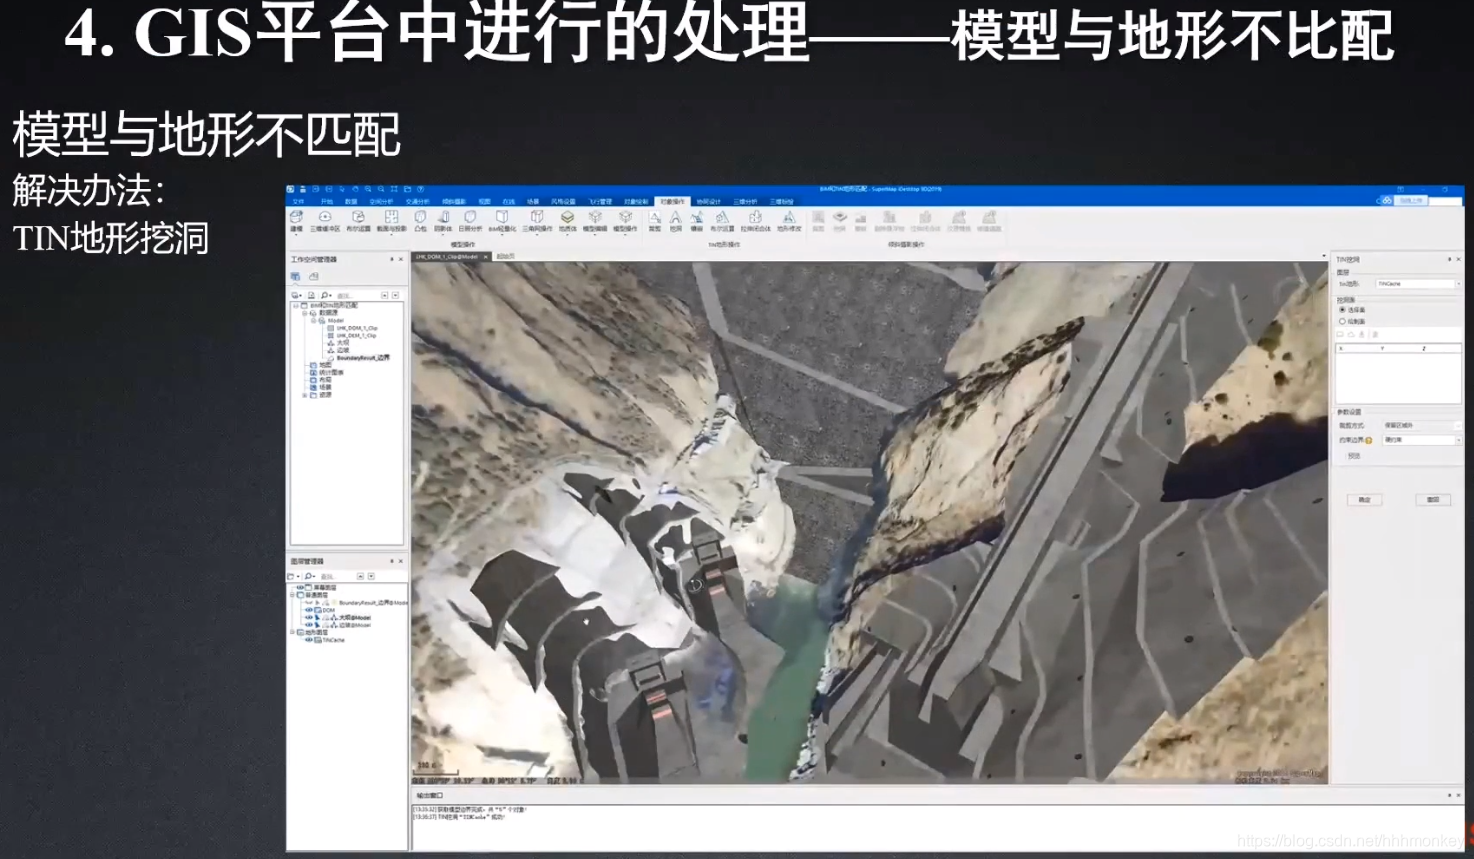Select UHK_DOM_1_Clip dataset in tree
This screenshot has width=1474, height=859.
coord(357,328)
